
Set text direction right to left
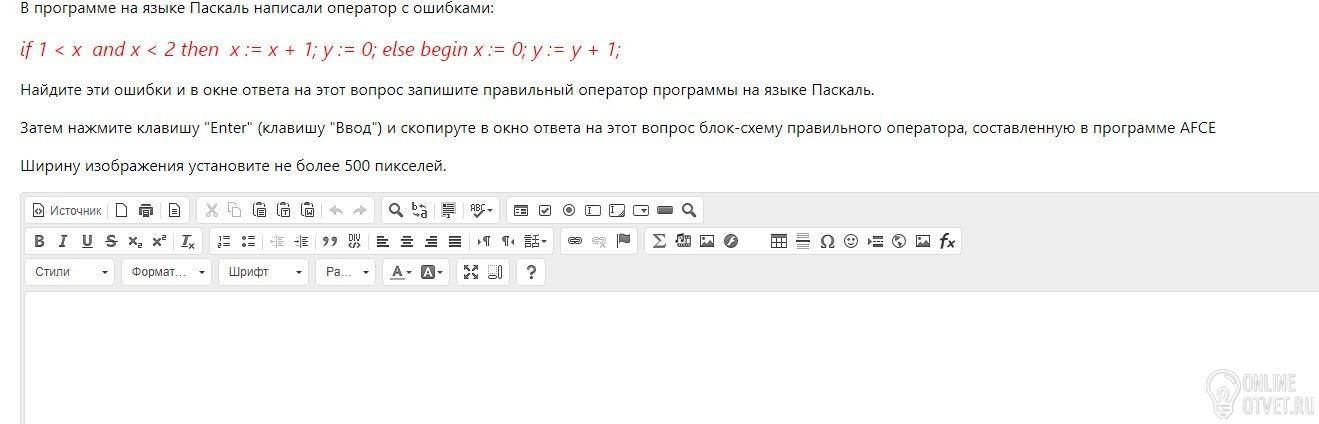[x=508, y=241]
